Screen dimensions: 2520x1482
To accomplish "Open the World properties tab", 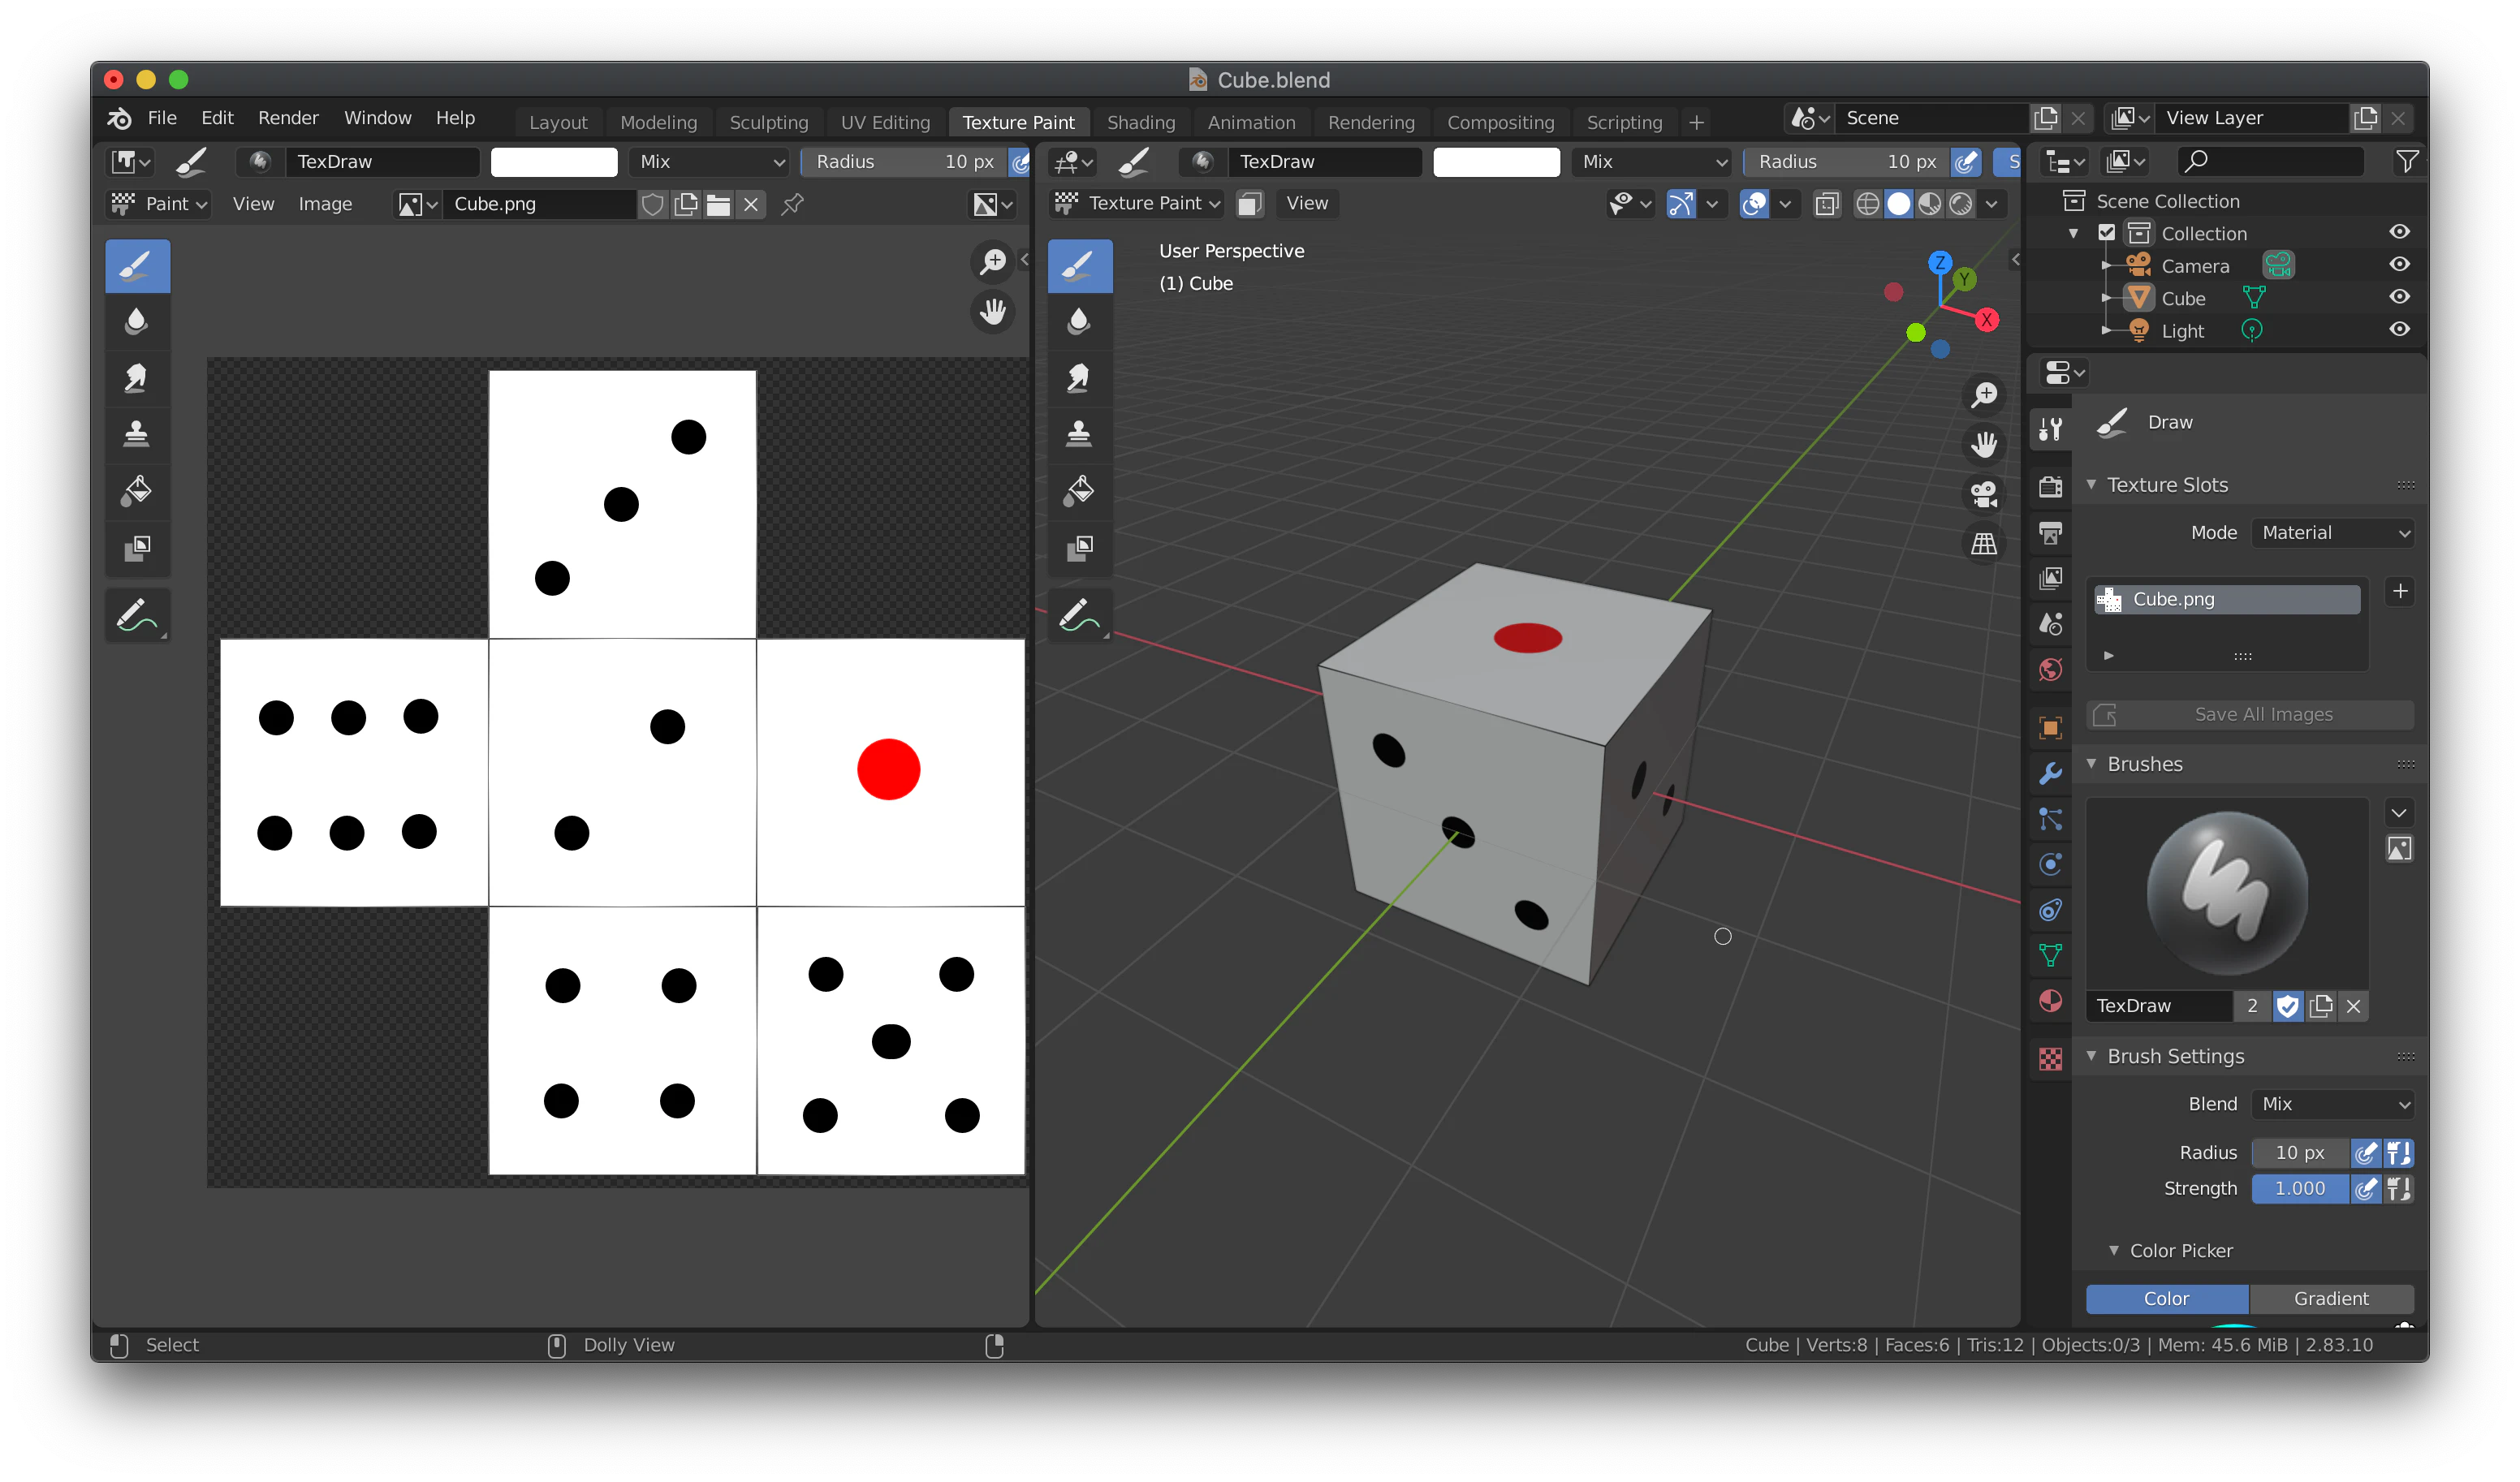I will click(x=2050, y=669).
